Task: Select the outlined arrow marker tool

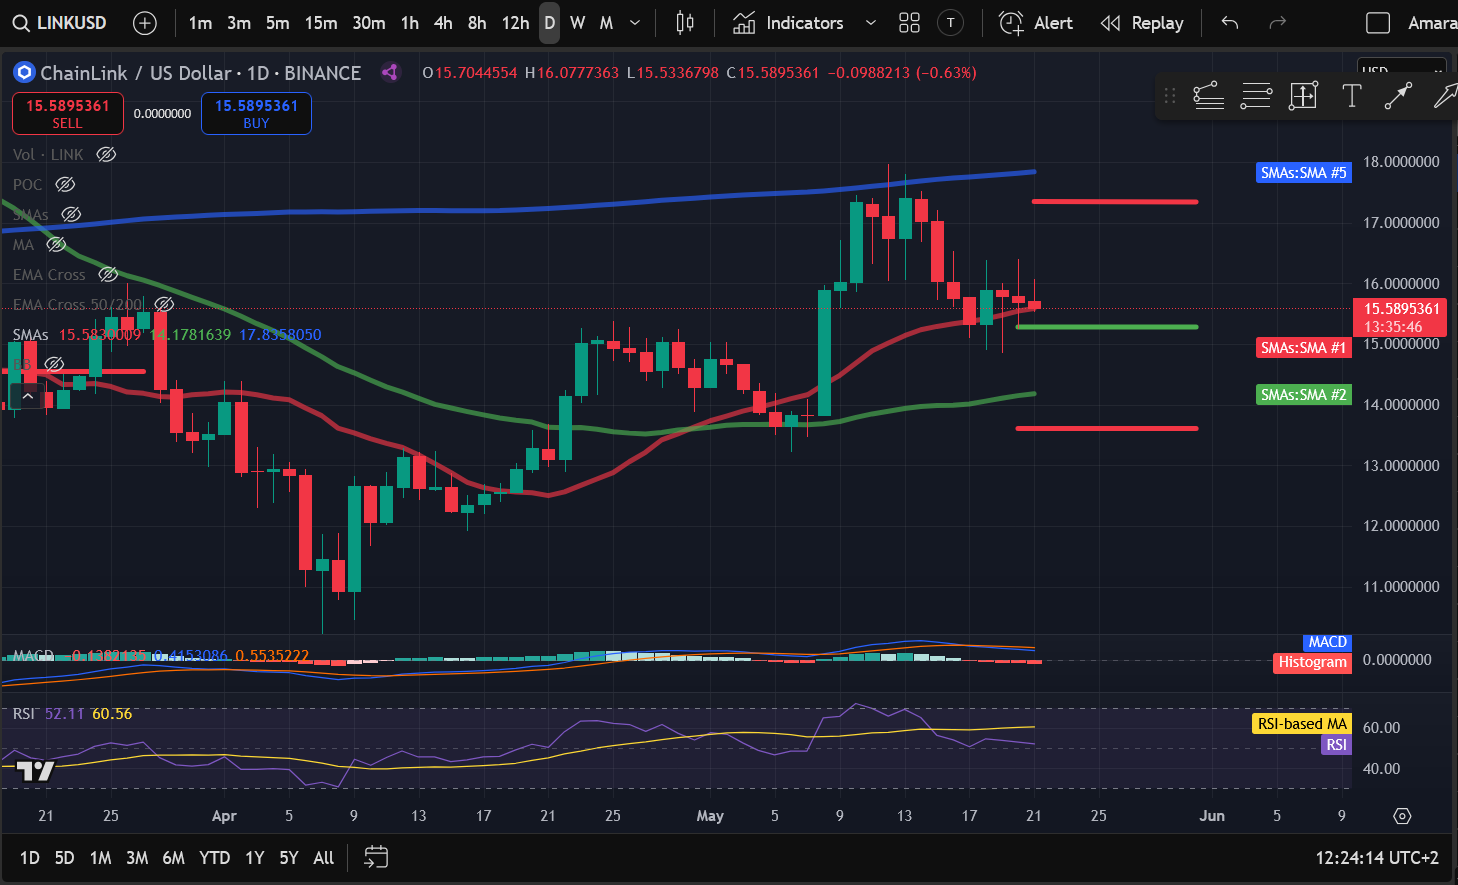Action: pos(1445,96)
